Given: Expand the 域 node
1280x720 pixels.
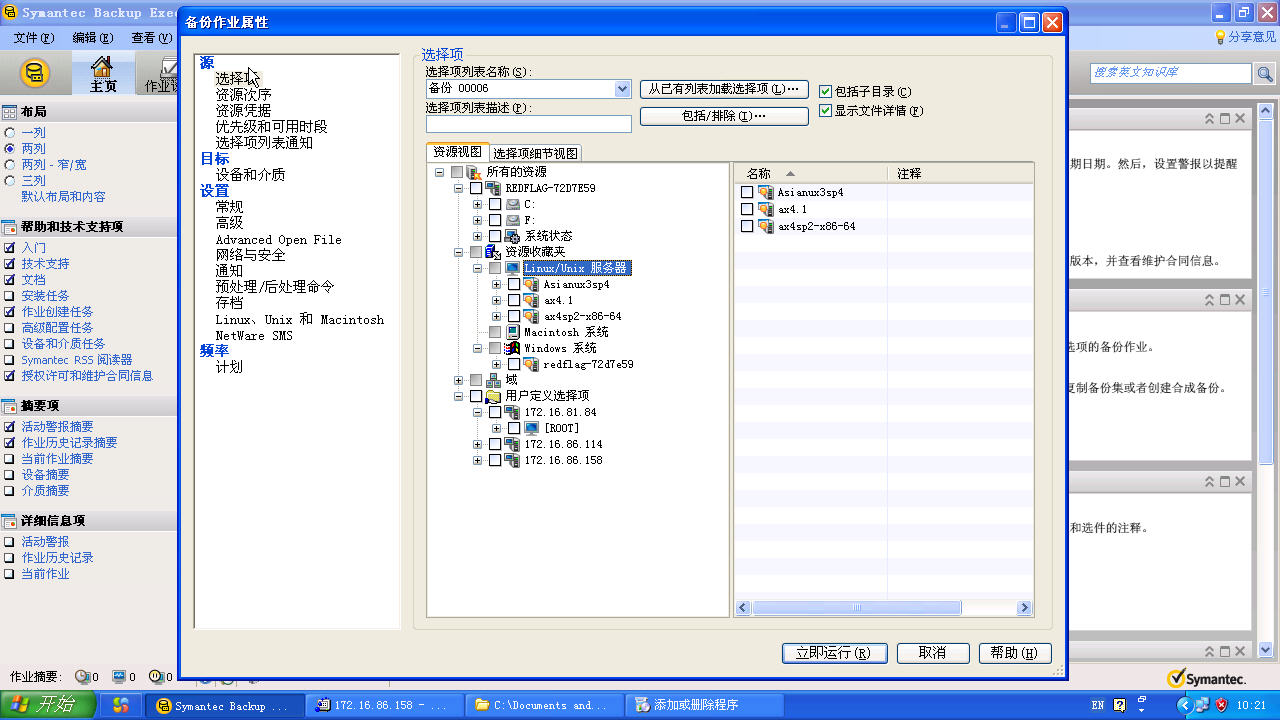Looking at the screenshot, I should click(459, 381).
